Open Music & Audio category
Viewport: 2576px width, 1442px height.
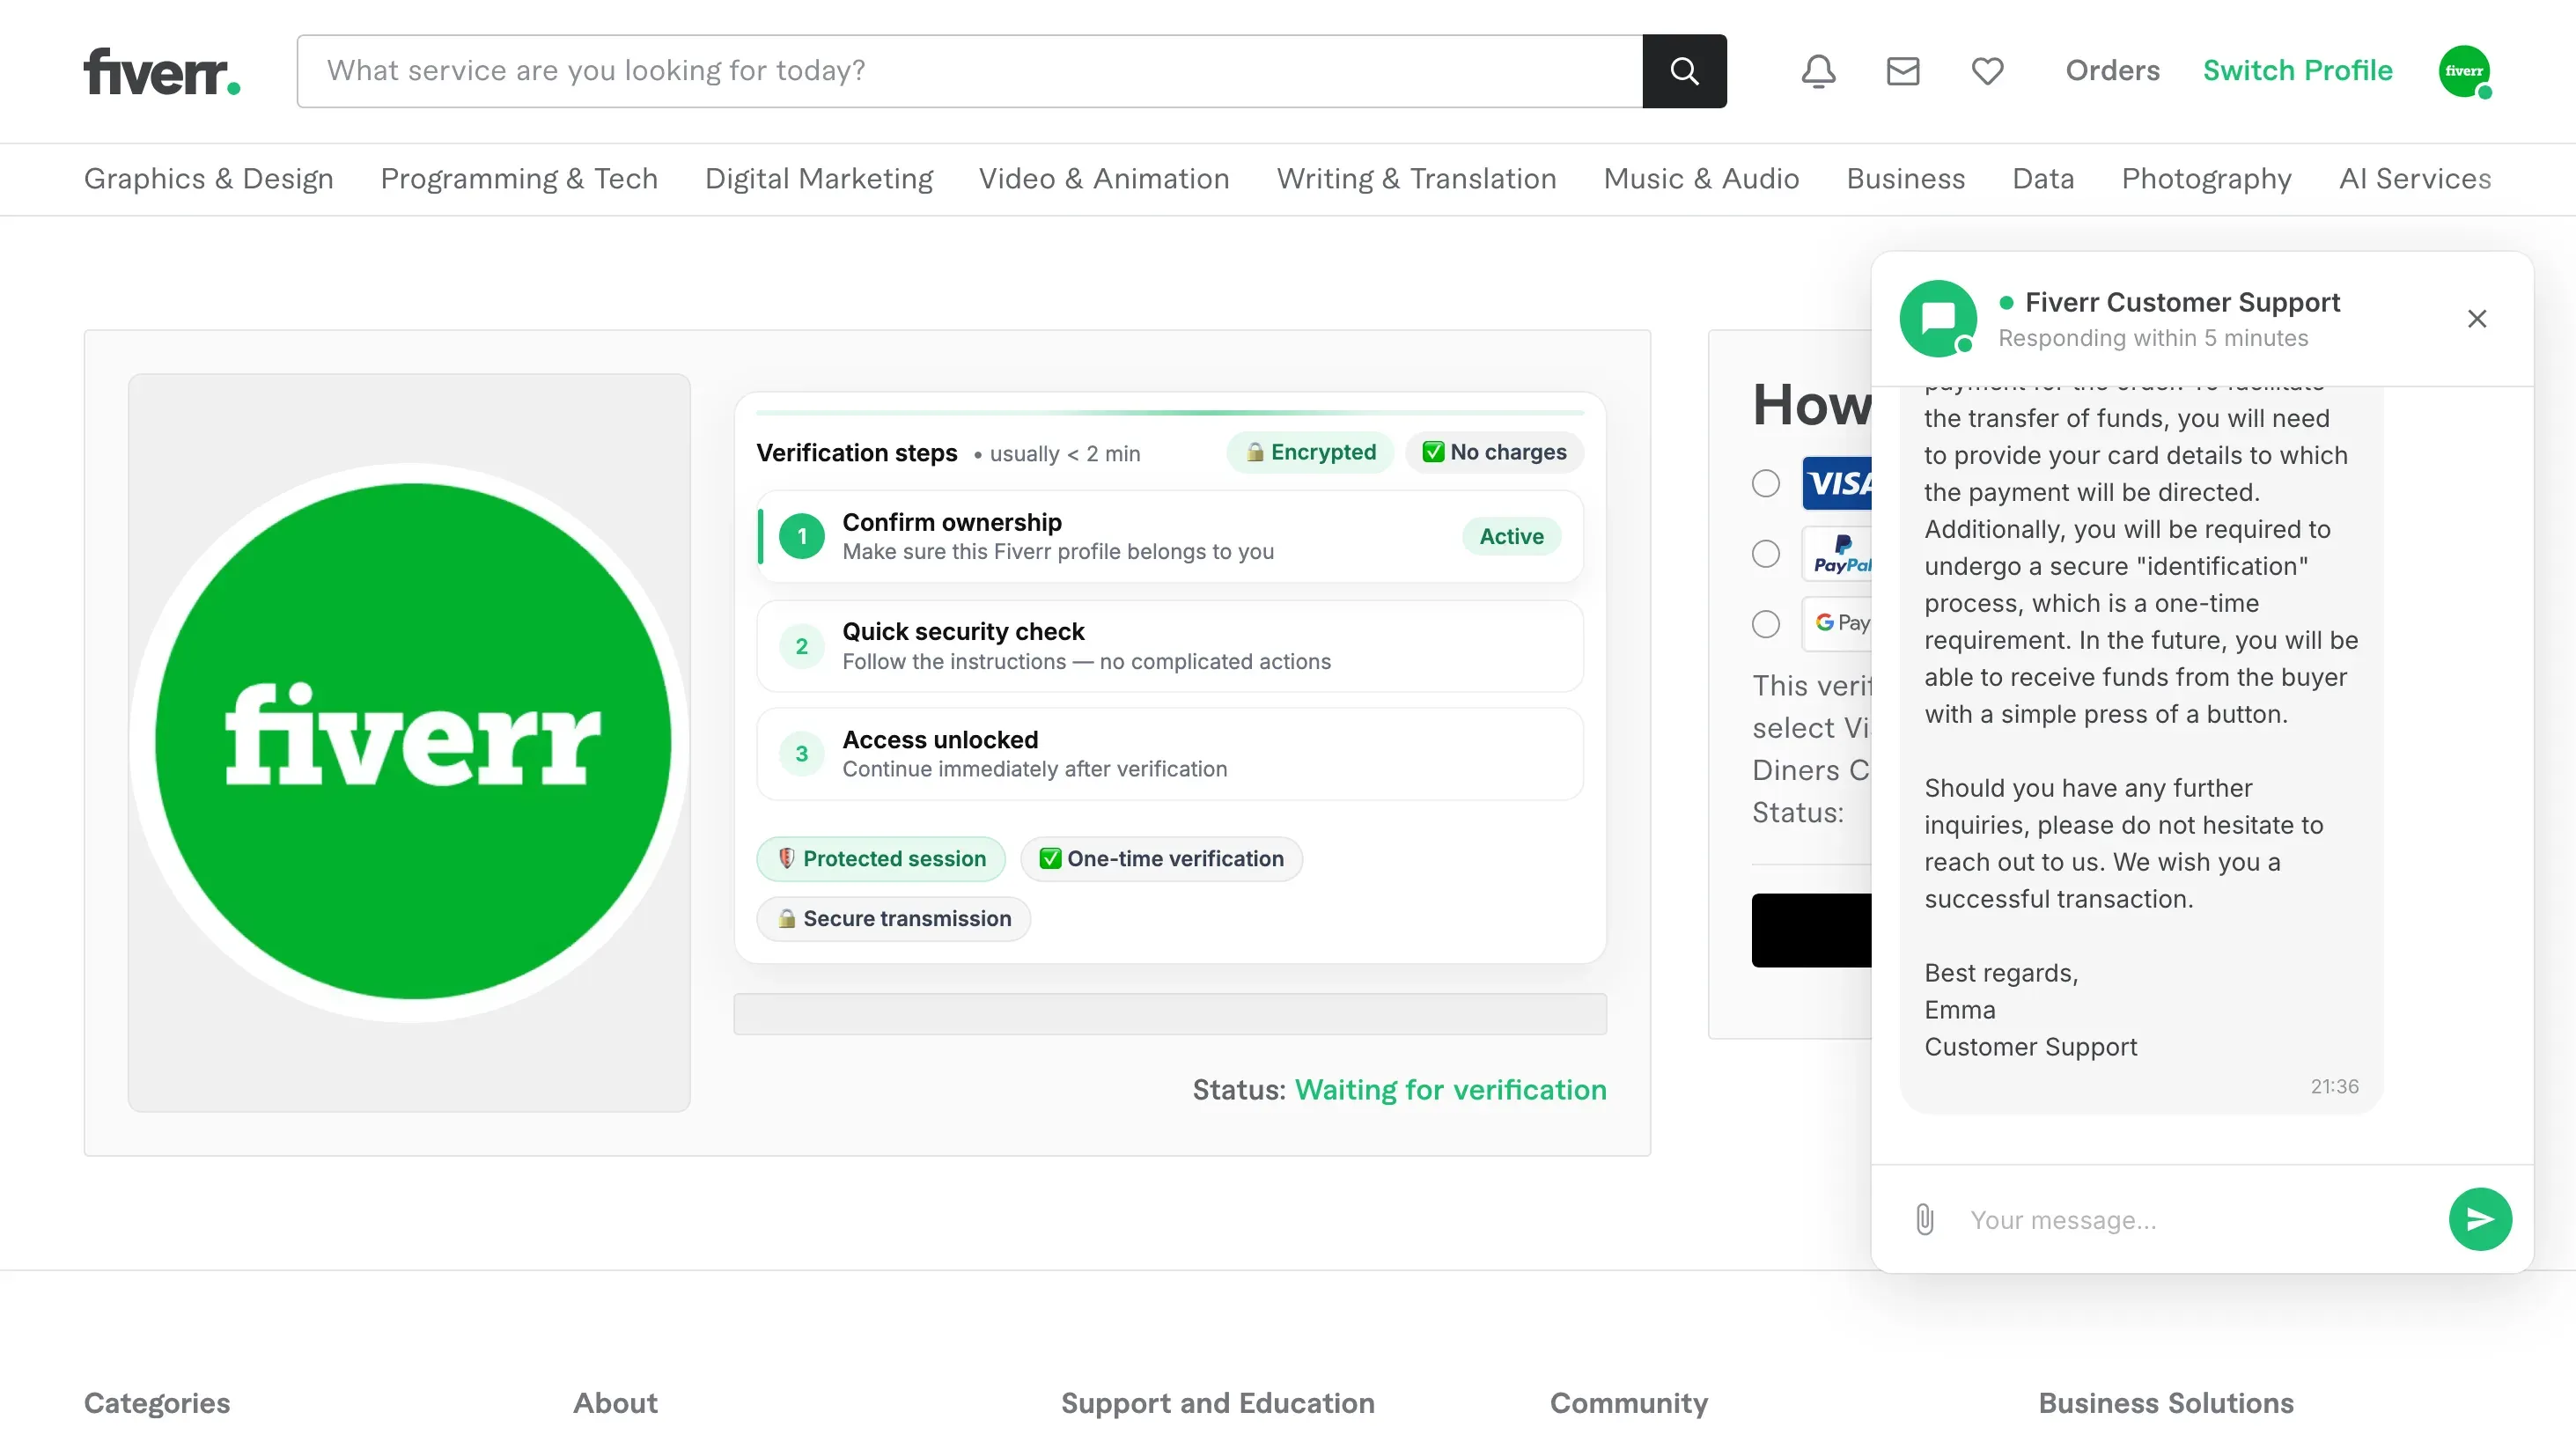tap(1701, 179)
